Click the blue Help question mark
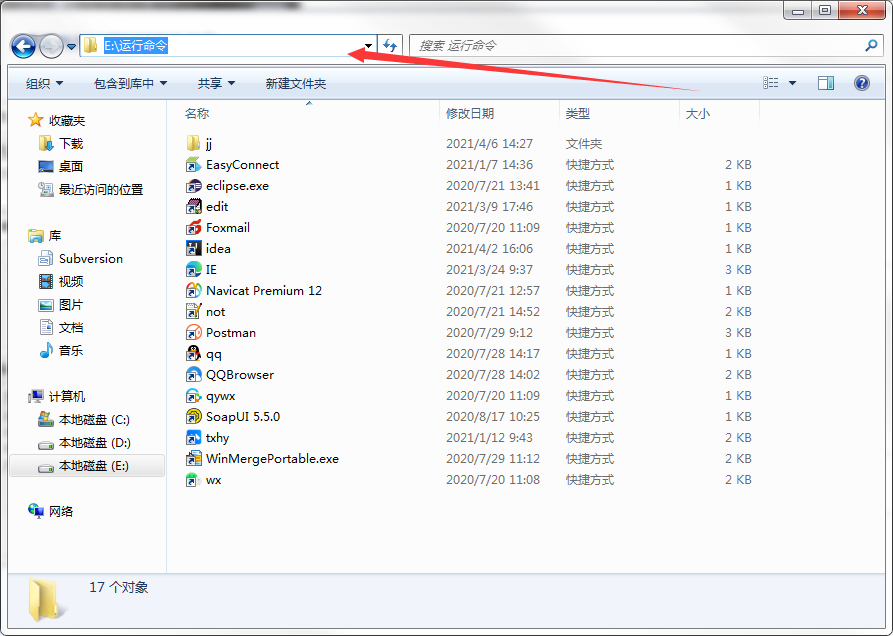Image resolution: width=893 pixels, height=636 pixels. (x=862, y=83)
